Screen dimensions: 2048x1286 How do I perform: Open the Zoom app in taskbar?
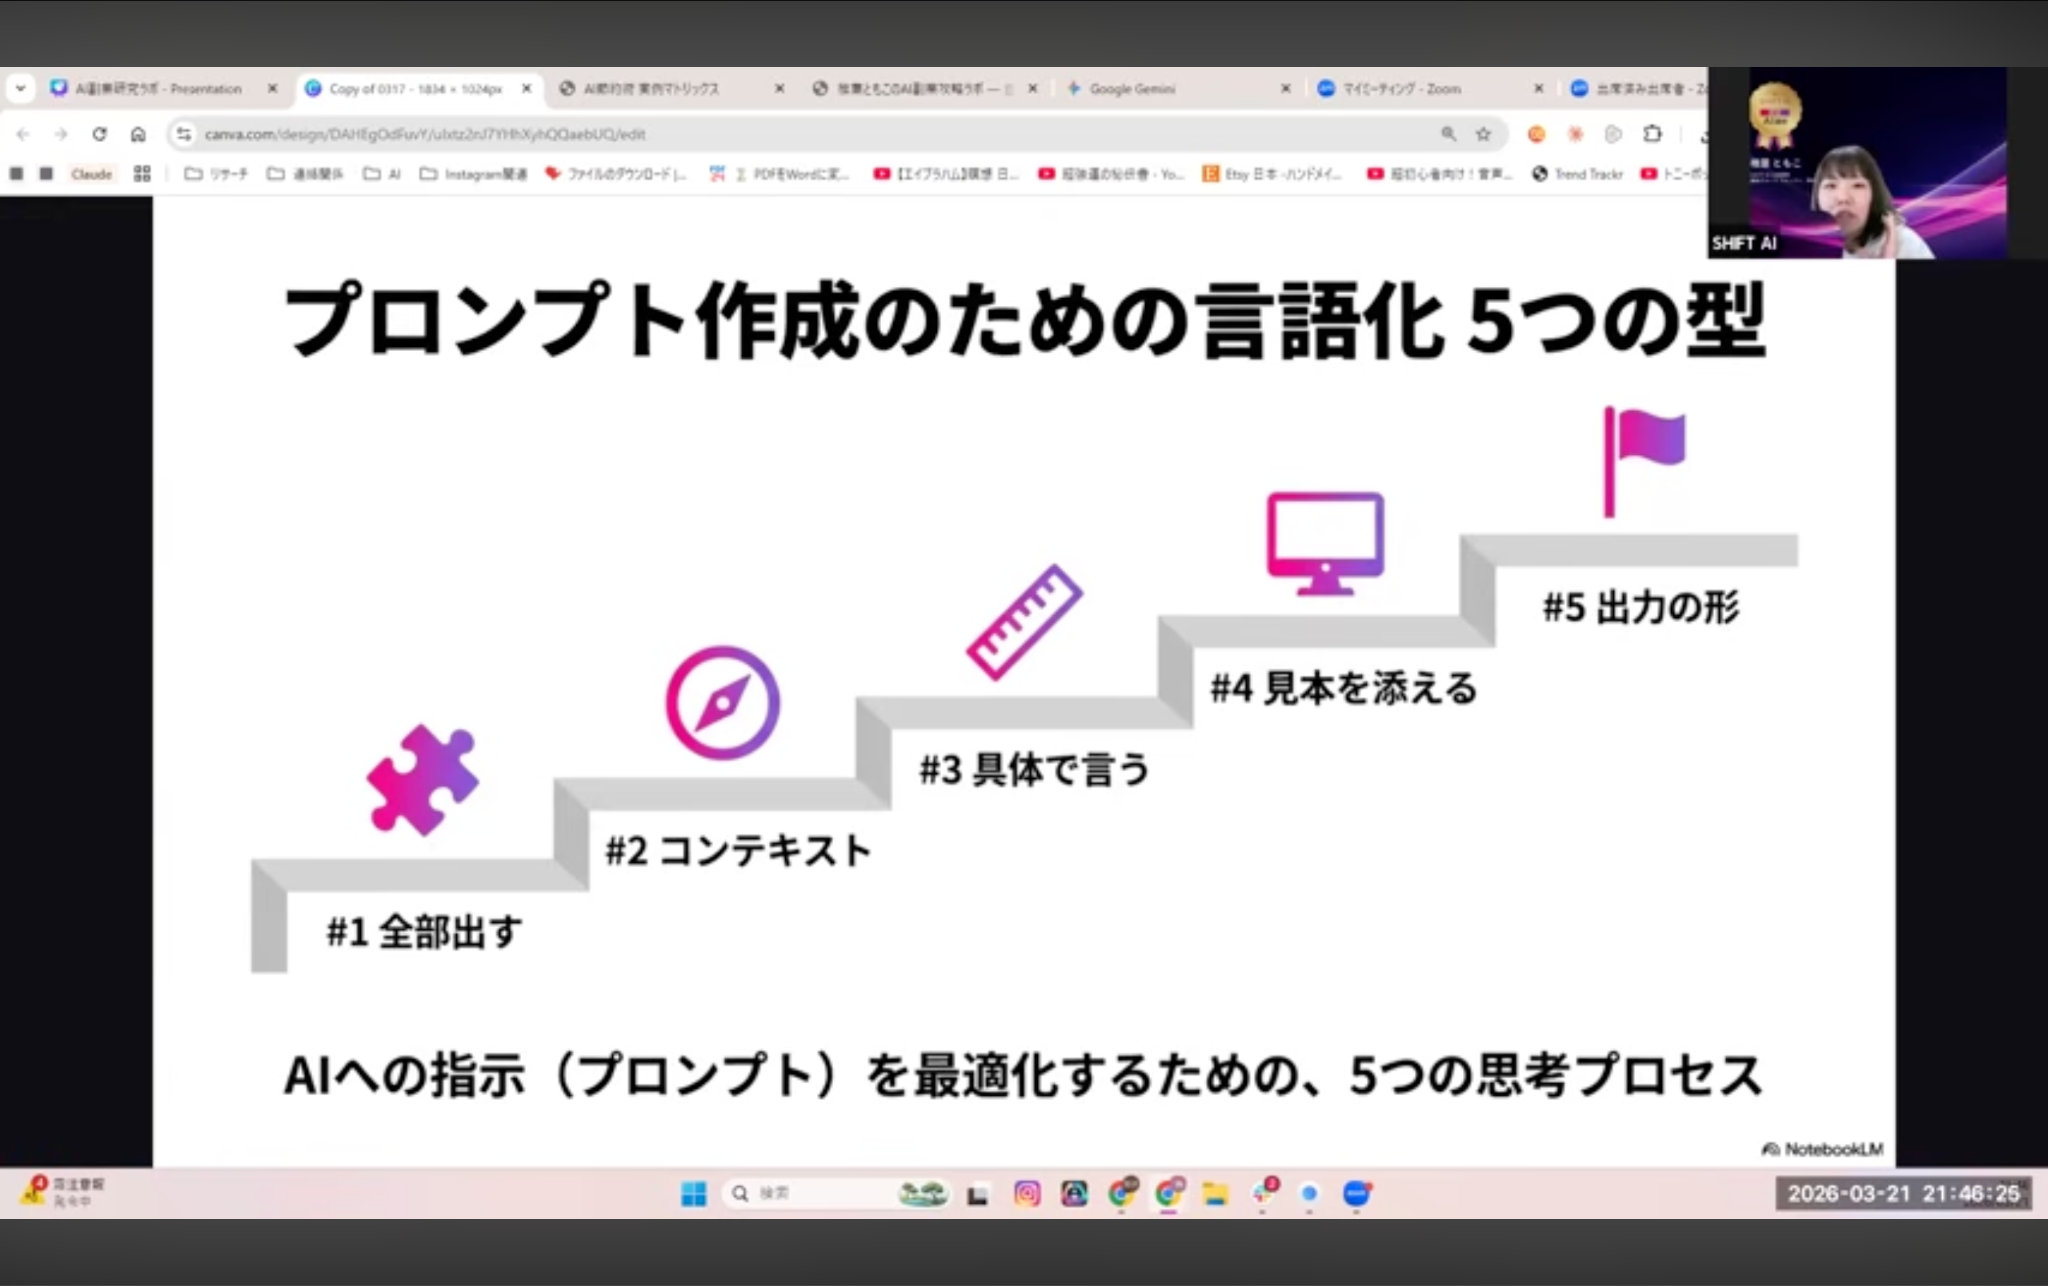pos(1356,1193)
